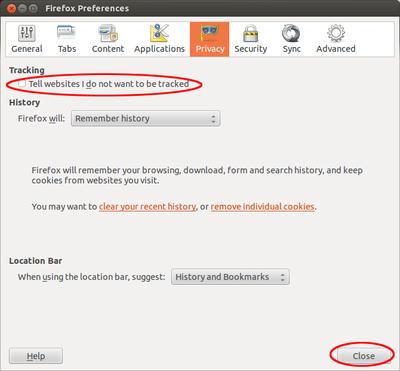Click the Close button at bottom right

363,356
